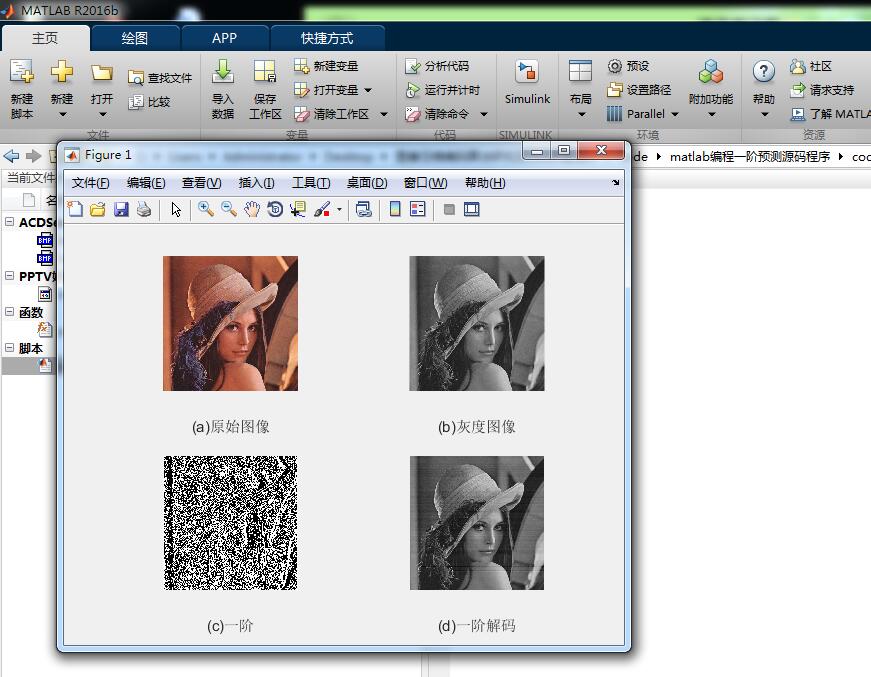871x677 pixels.
Task: Click New Variable (新建变量) button
Action: (326, 66)
